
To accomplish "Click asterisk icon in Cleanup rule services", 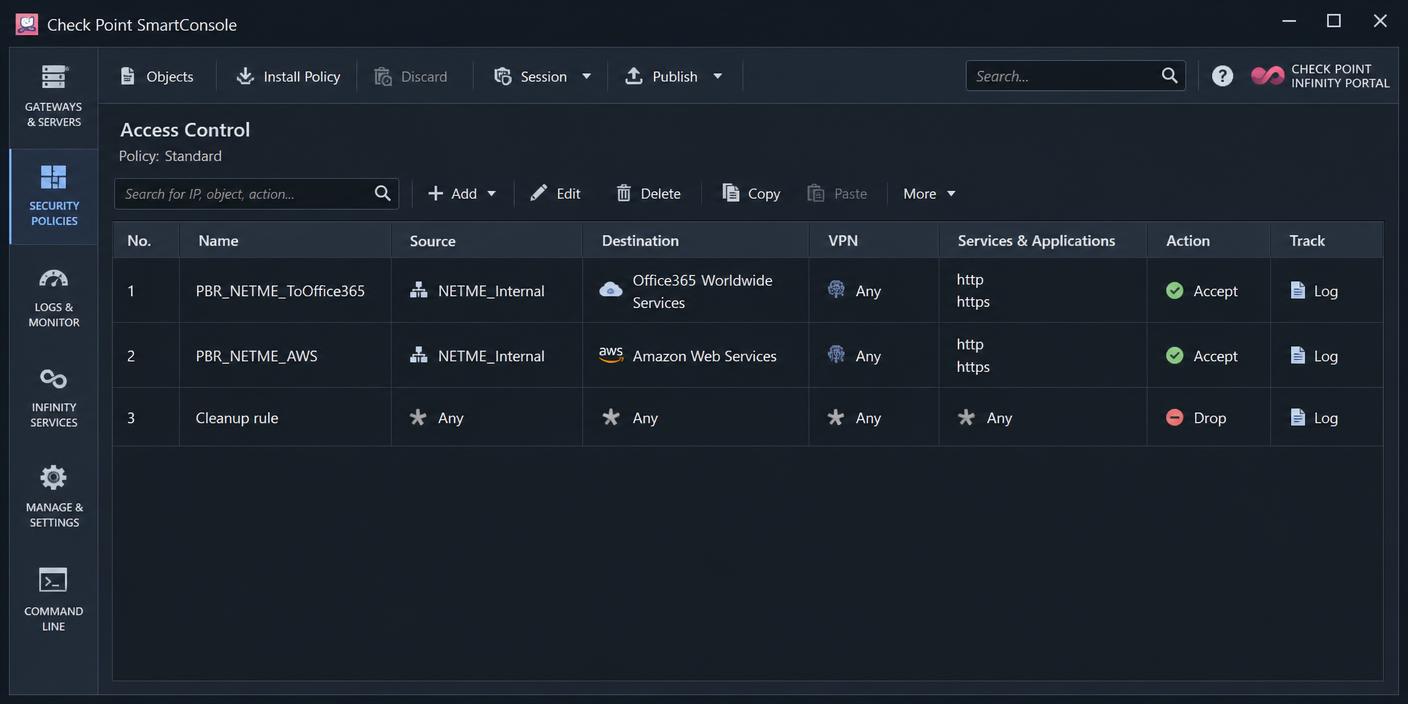I will 966,417.
